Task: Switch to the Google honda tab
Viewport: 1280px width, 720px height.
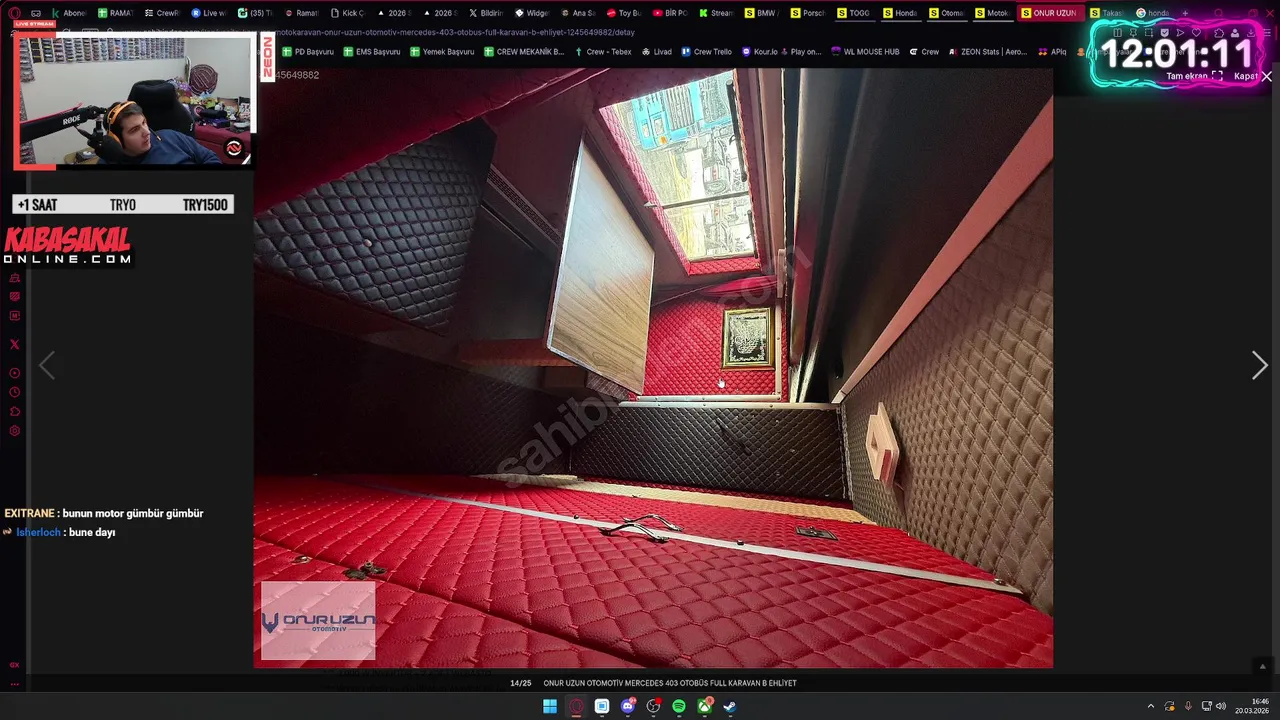Action: [1153, 13]
